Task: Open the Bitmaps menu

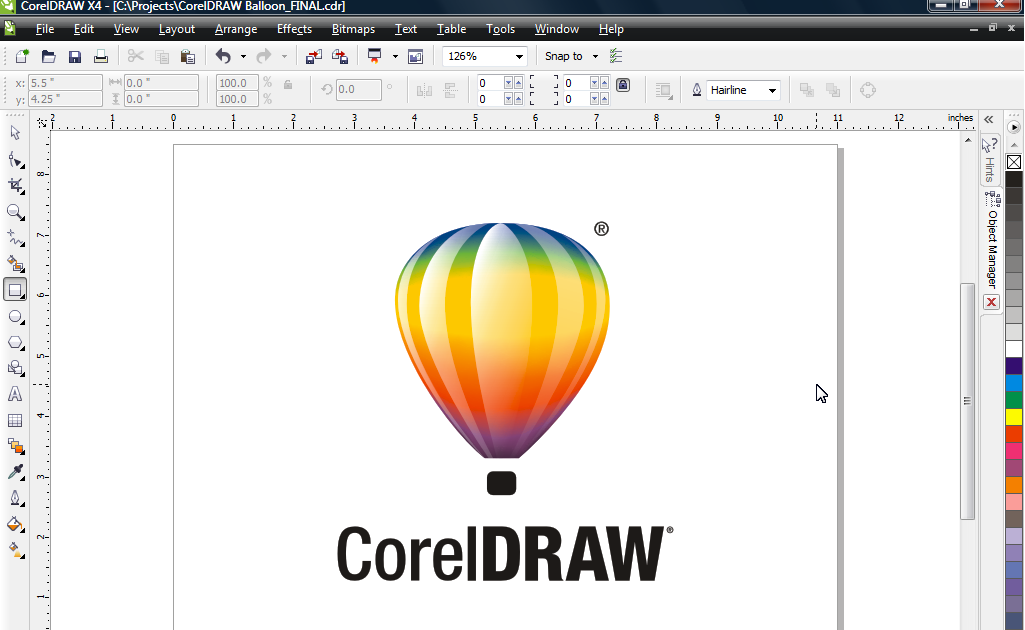Action: [353, 29]
